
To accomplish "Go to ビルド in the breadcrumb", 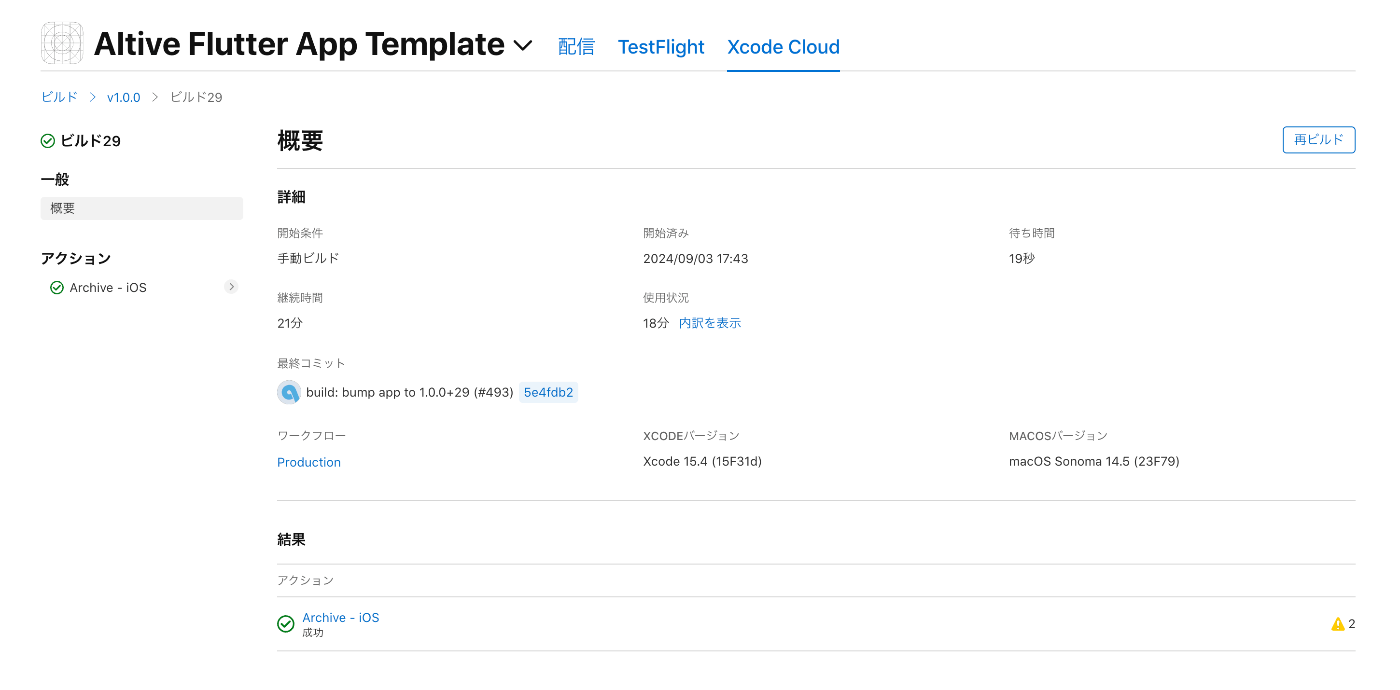I will (x=59, y=97).
